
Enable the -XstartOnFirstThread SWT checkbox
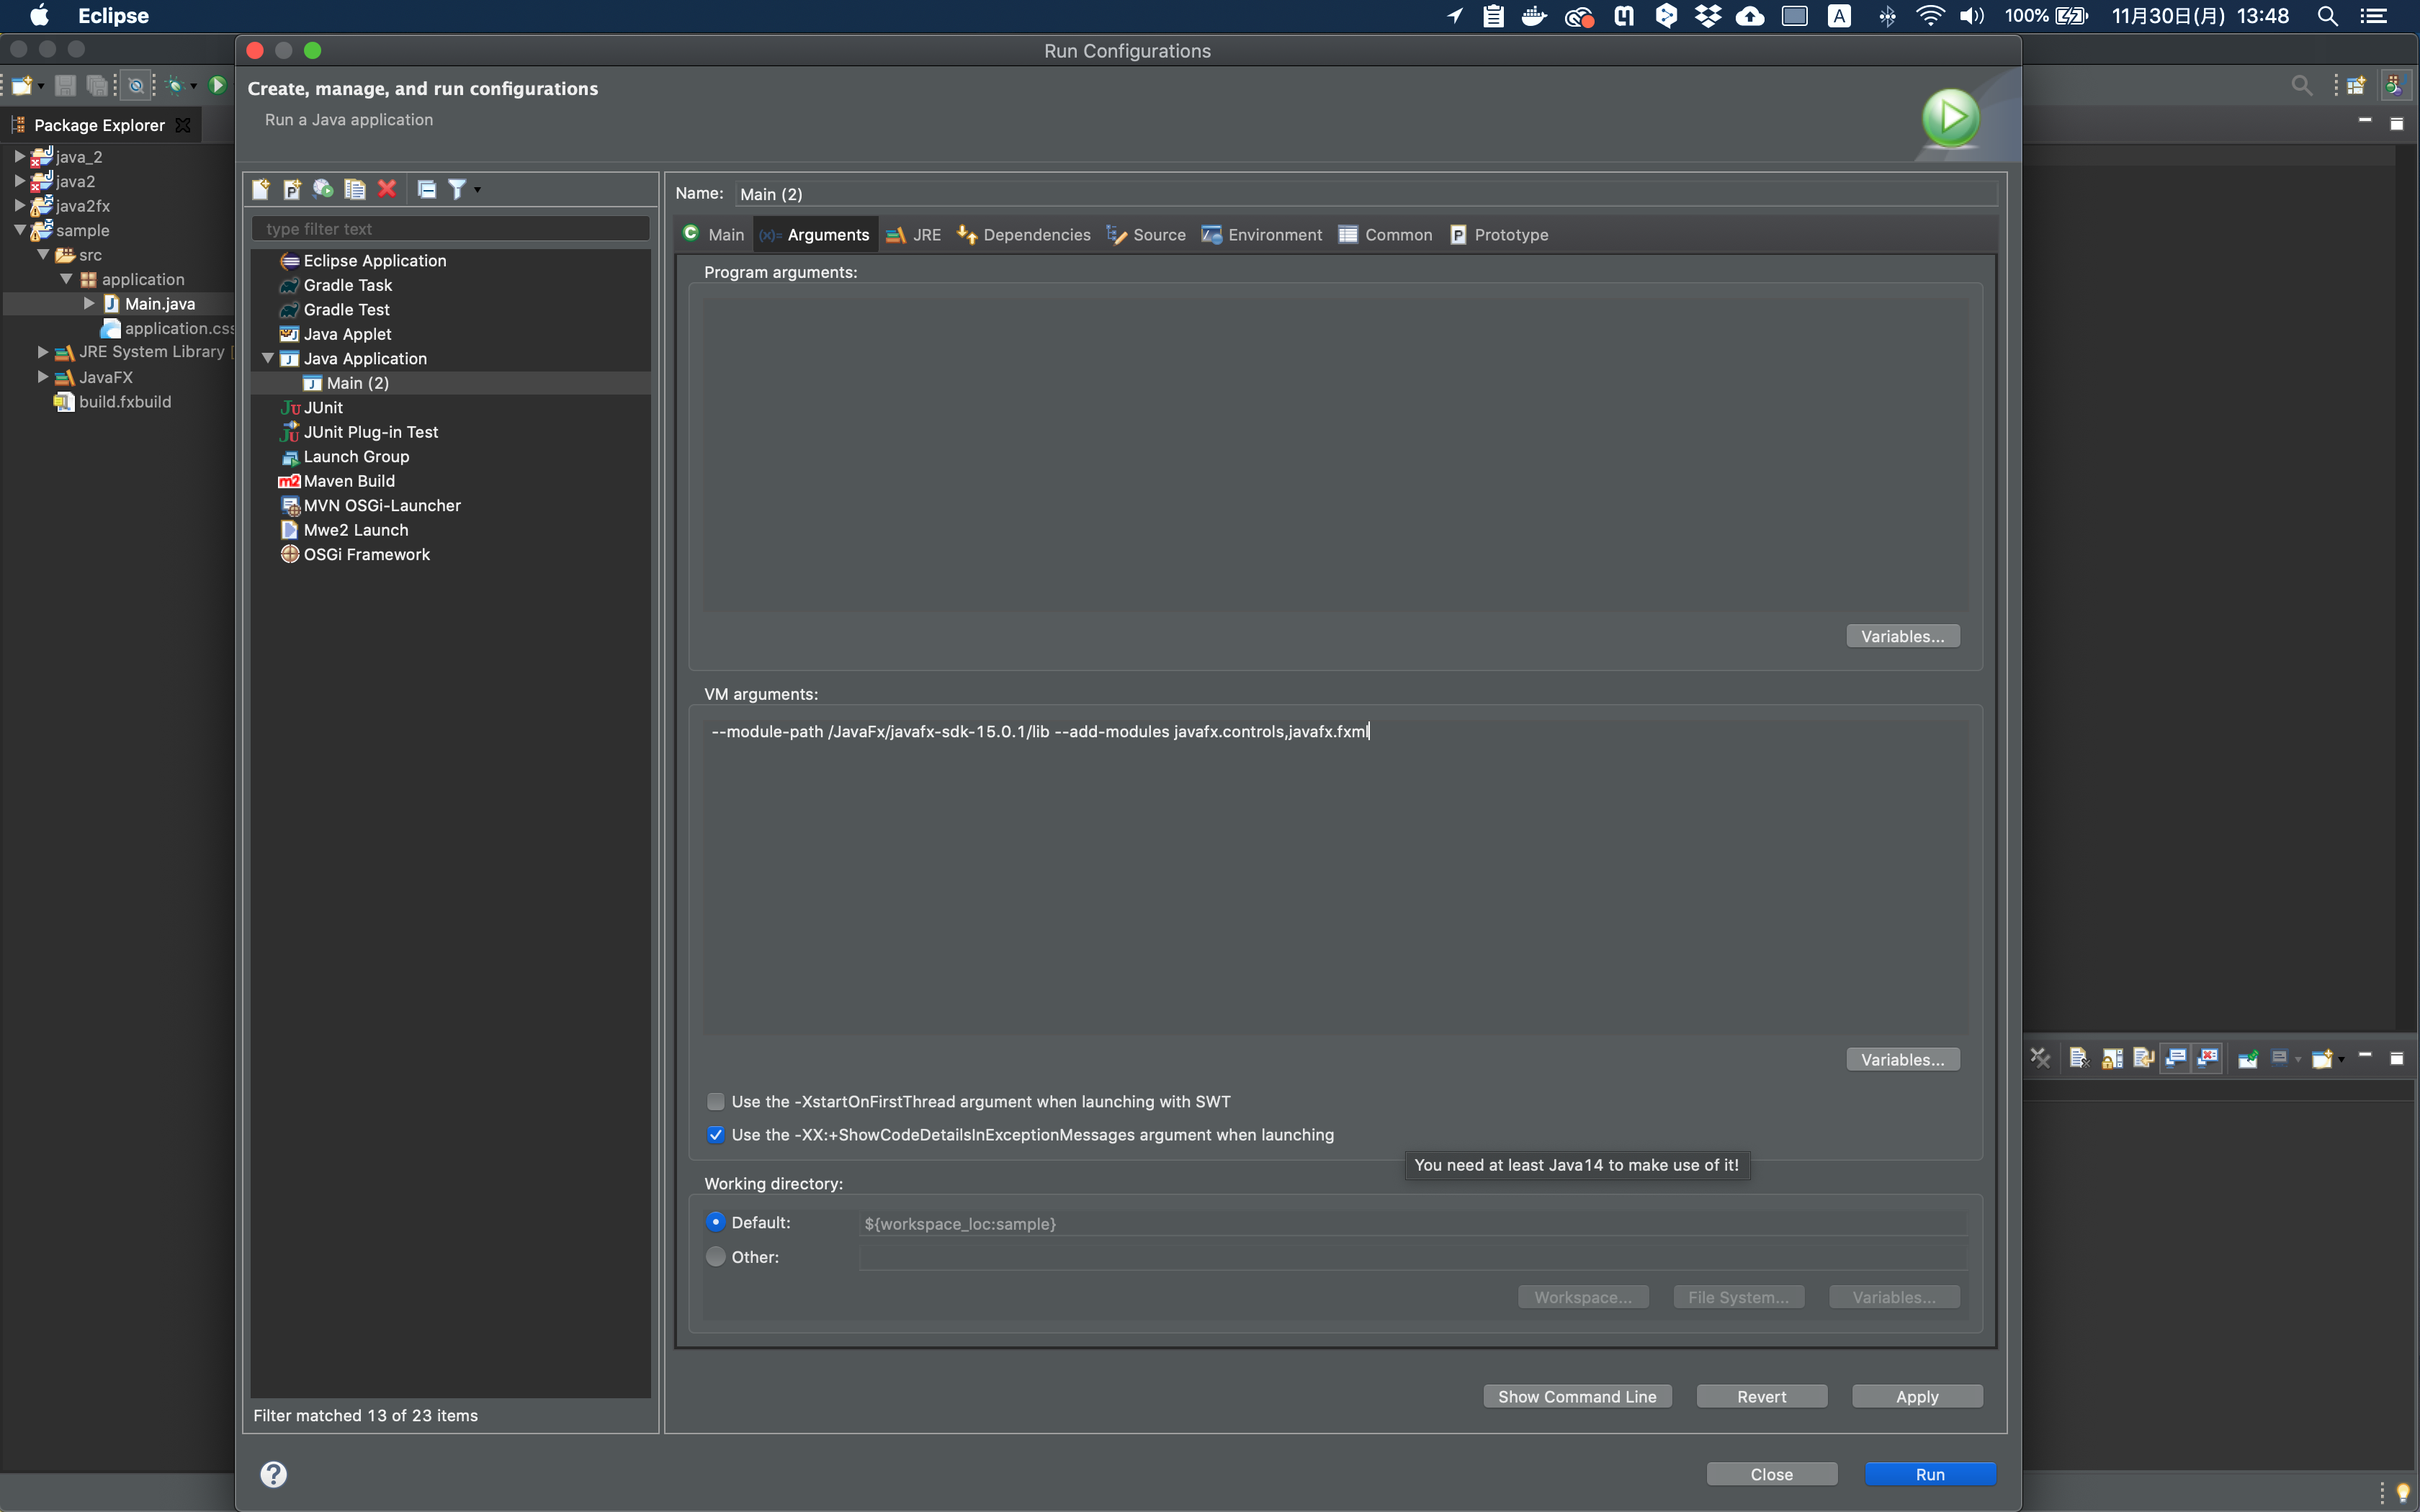pos(716,1101)
